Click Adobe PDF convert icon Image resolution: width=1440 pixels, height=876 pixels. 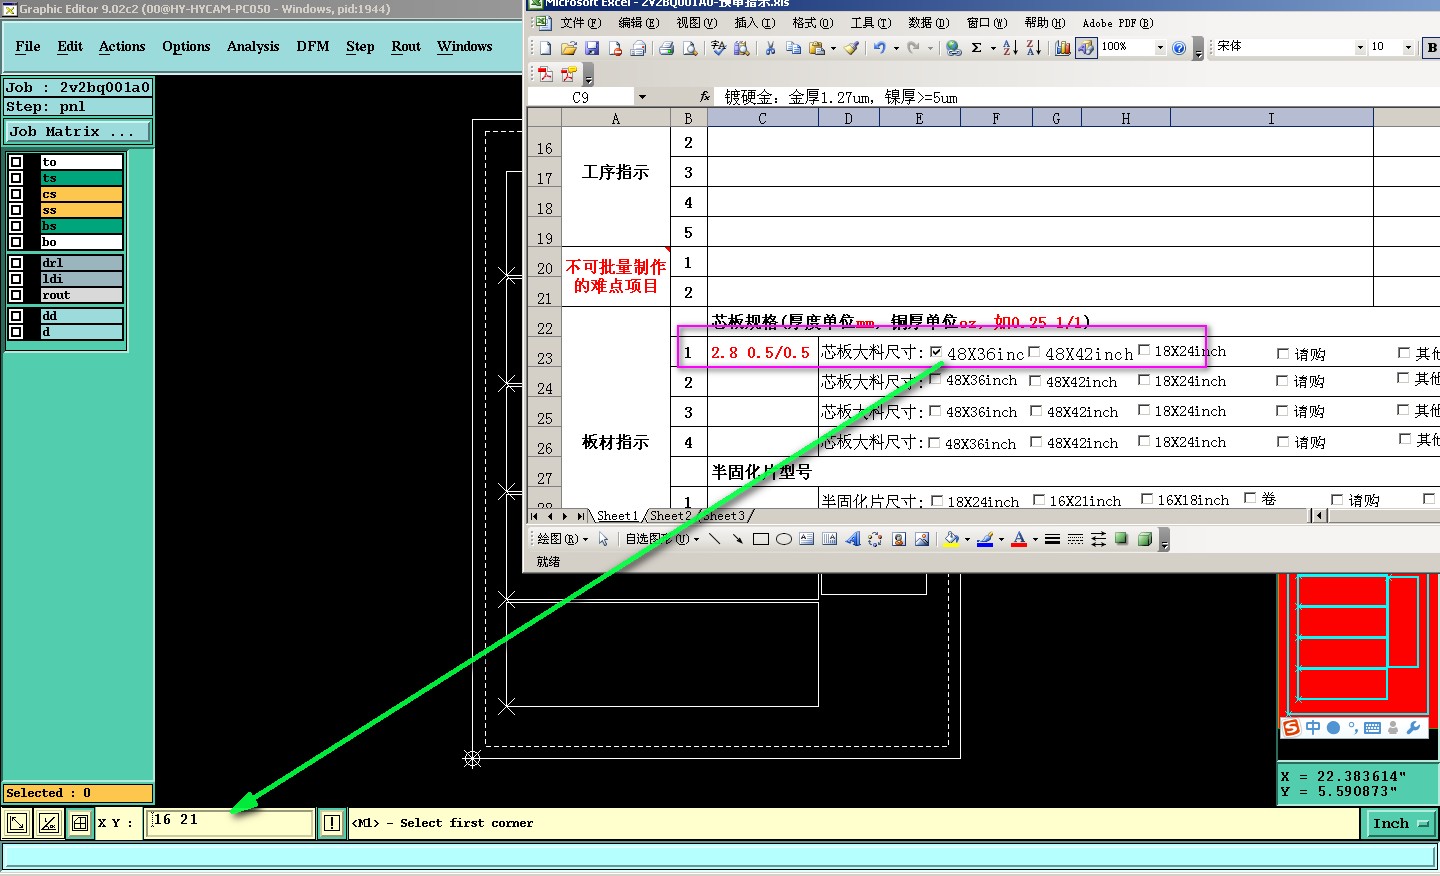click(x=545, y=74)
